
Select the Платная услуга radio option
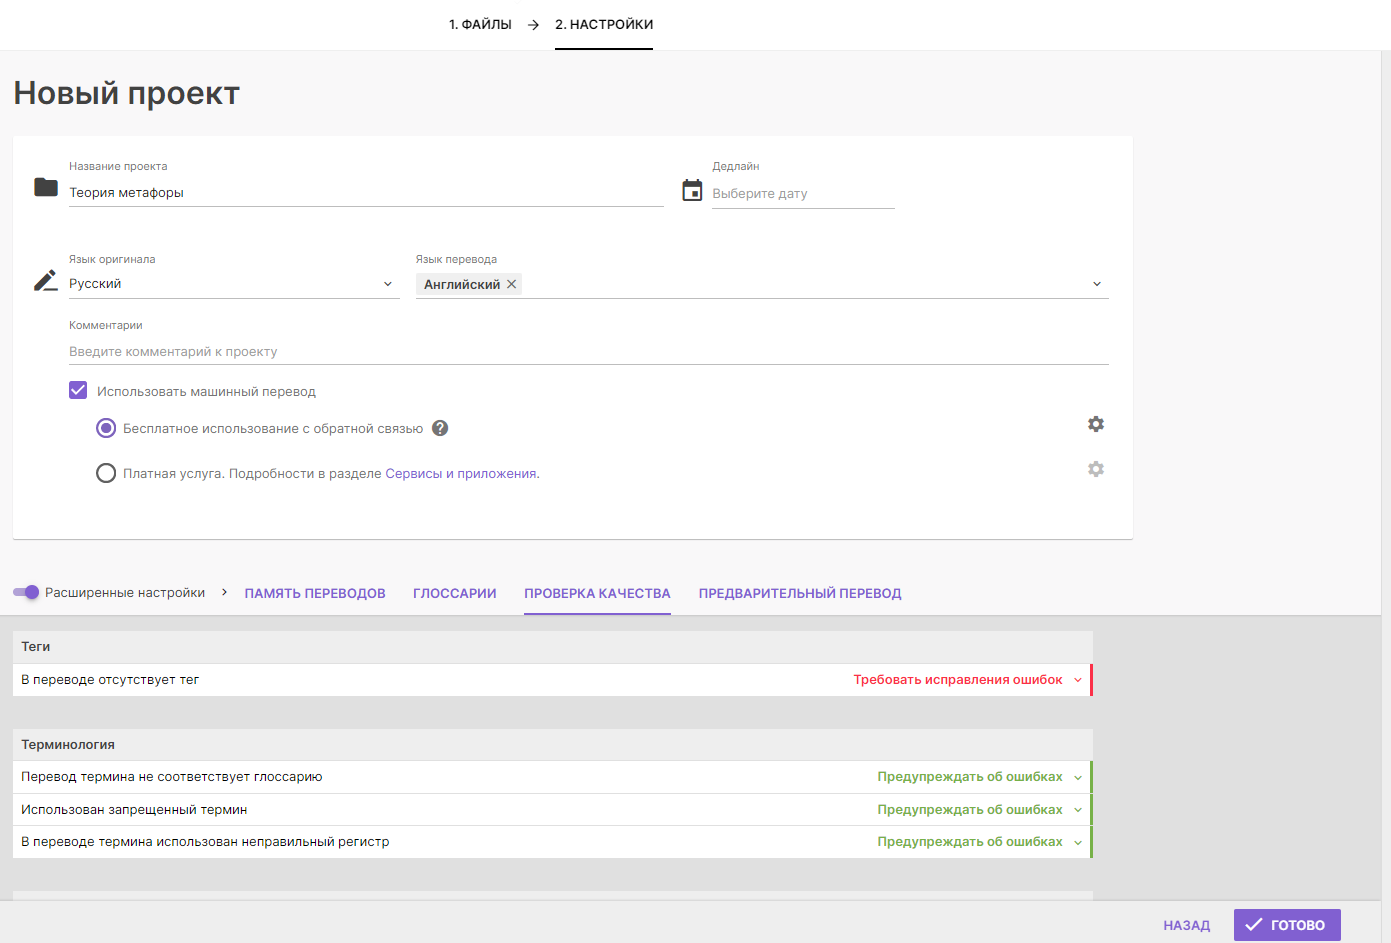pyautogui.click(x=106, y=473)
